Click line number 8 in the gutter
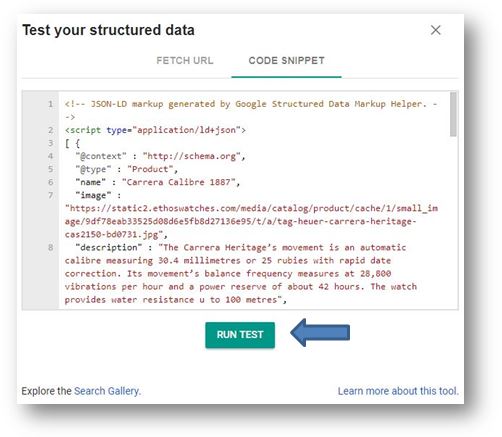This screenshot has height=437, width=502. tap(50, 247)
